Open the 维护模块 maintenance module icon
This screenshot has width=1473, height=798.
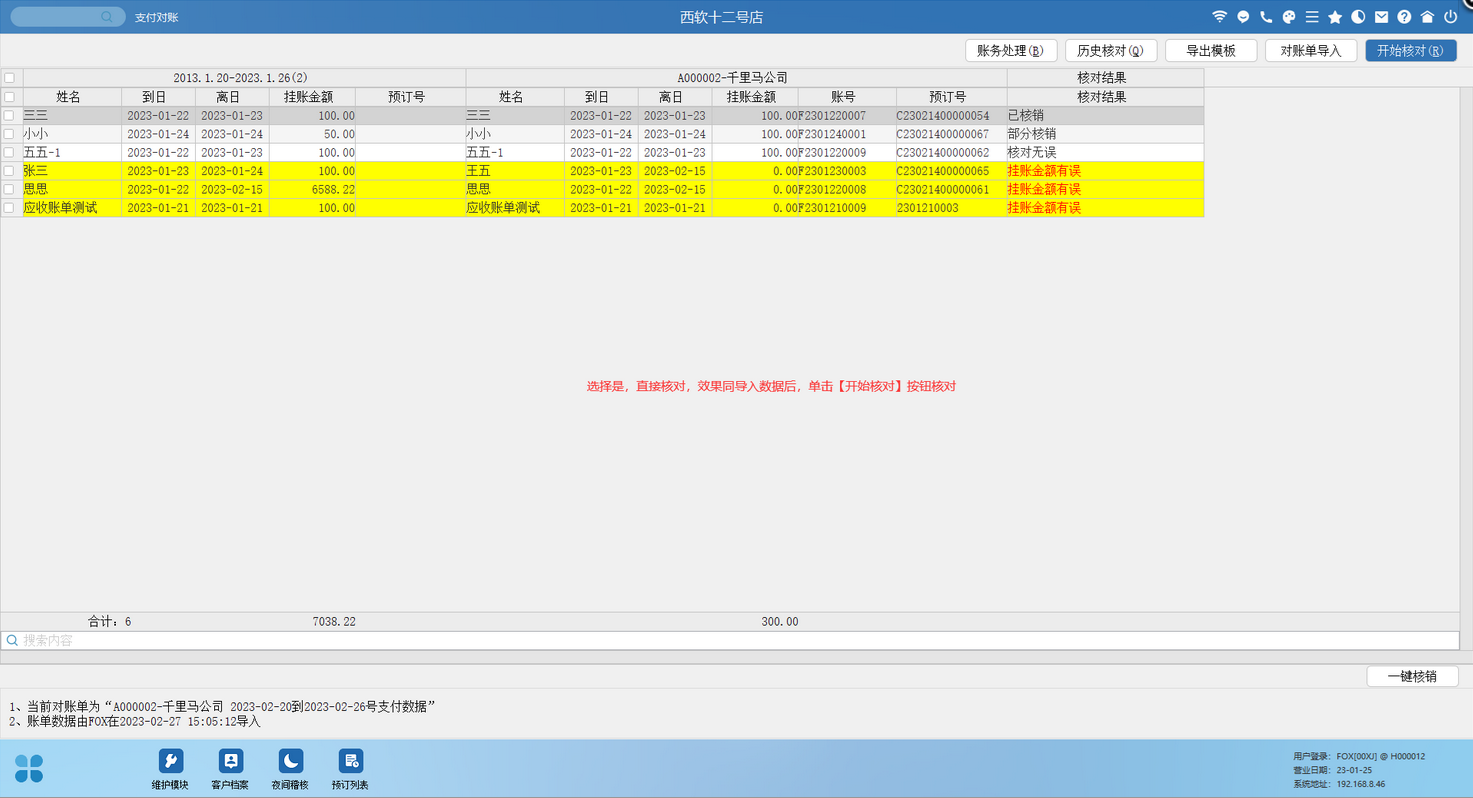coord(170,768)
